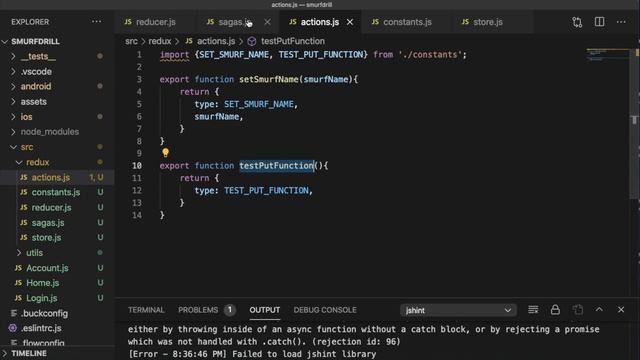Expand the ios folder

[26, 117]
